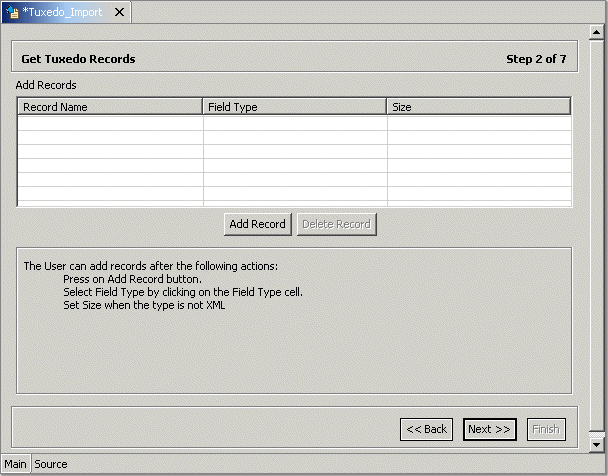Go back with the << Back button
The image size is (608, 476).
(427, 429)
